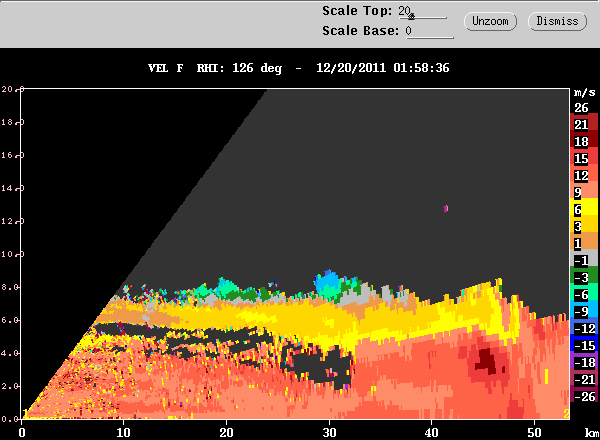The height and width of the screenshot is (440, 600).
Task: Click the timestamp 12/20/2011 01:58:36
Action: (383, 68)
